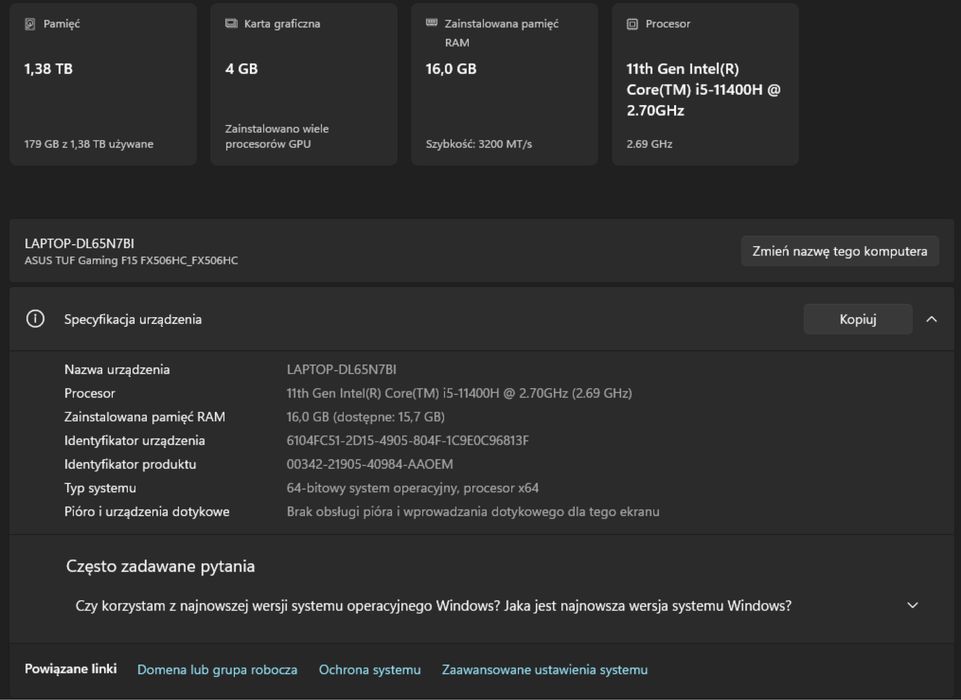
Task: Select the Zainstalowana pamięć RAM 16,0 GB card
Action: coord(504,84)
